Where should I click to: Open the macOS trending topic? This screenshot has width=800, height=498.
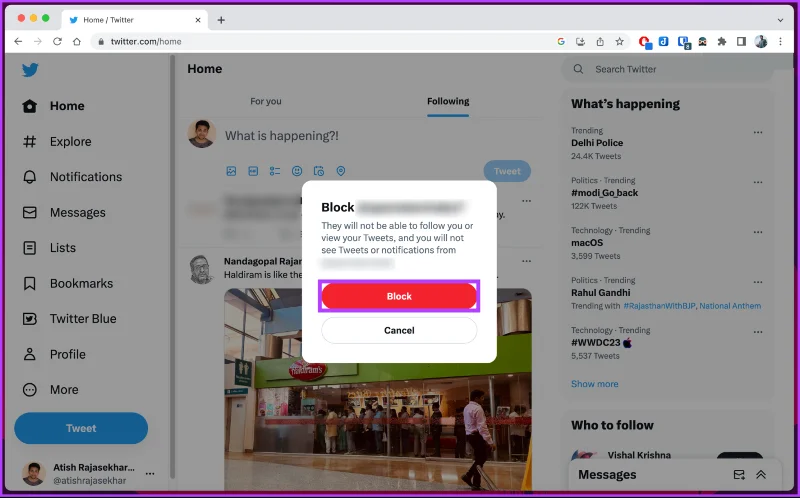pos(587,243)
